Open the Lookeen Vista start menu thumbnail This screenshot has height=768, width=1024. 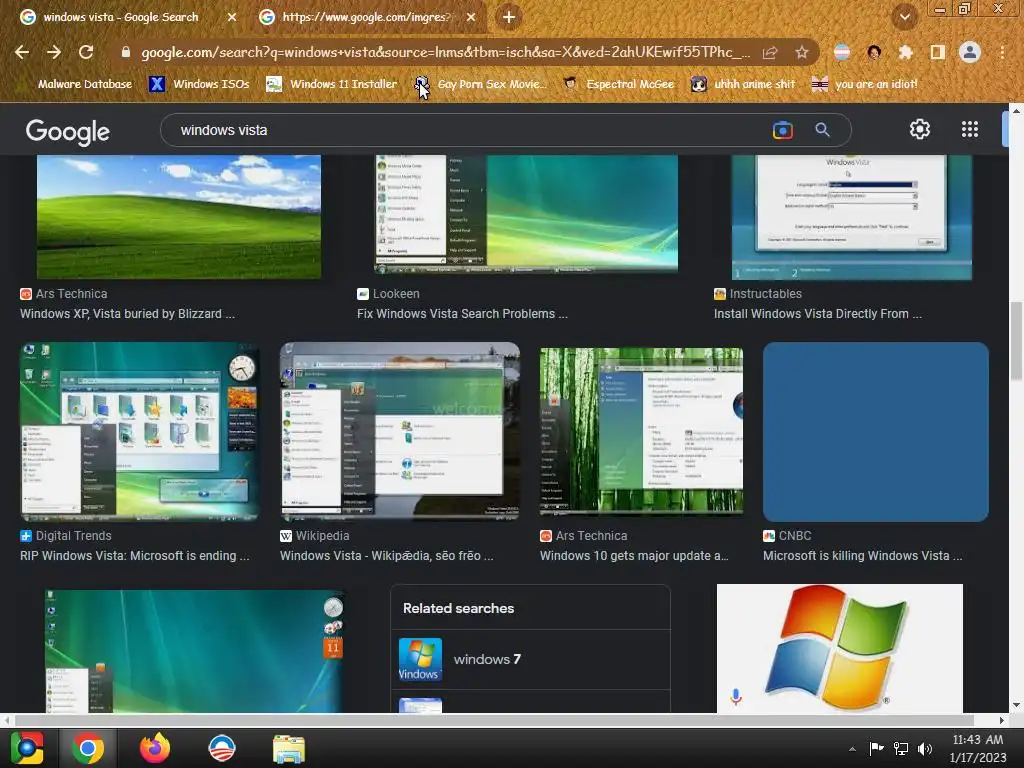click(526, 214)
